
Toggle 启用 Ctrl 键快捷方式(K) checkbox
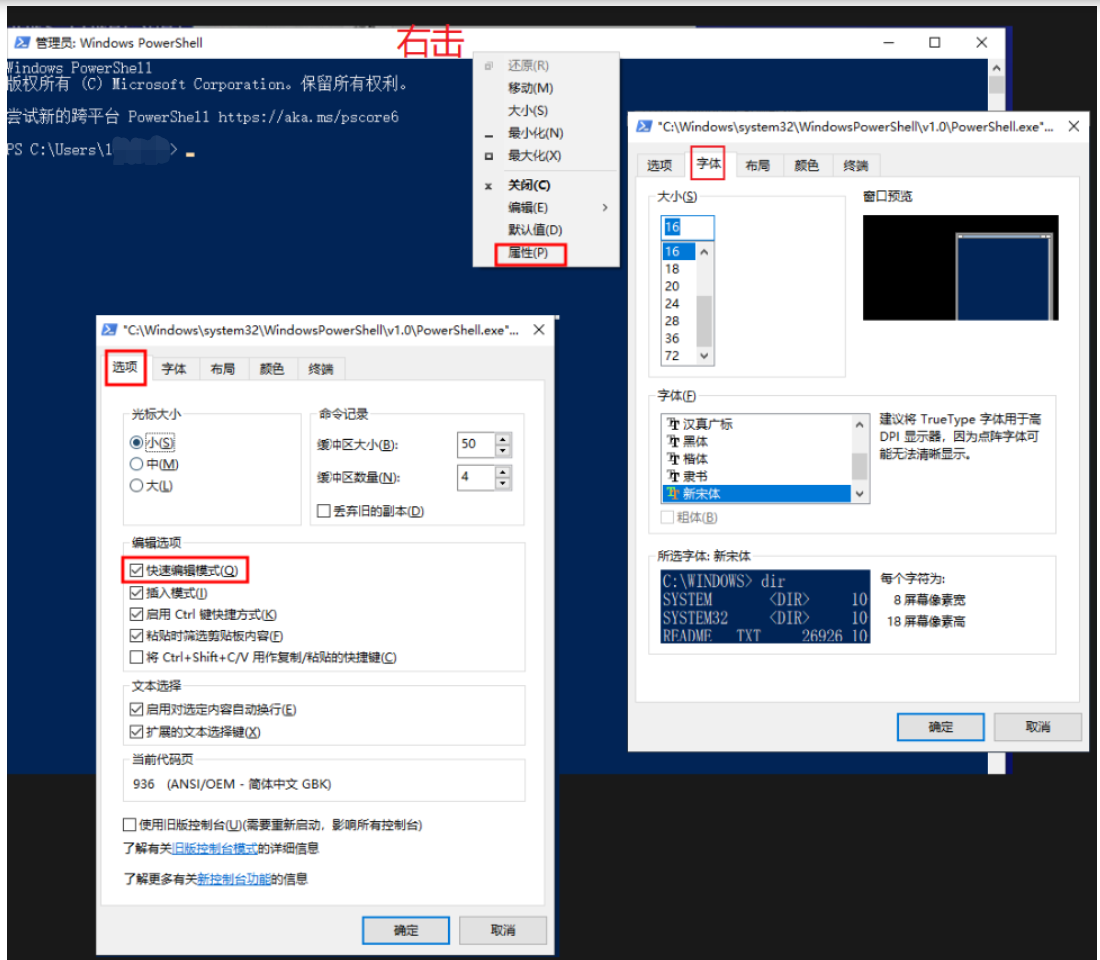[x=136, y=615]
